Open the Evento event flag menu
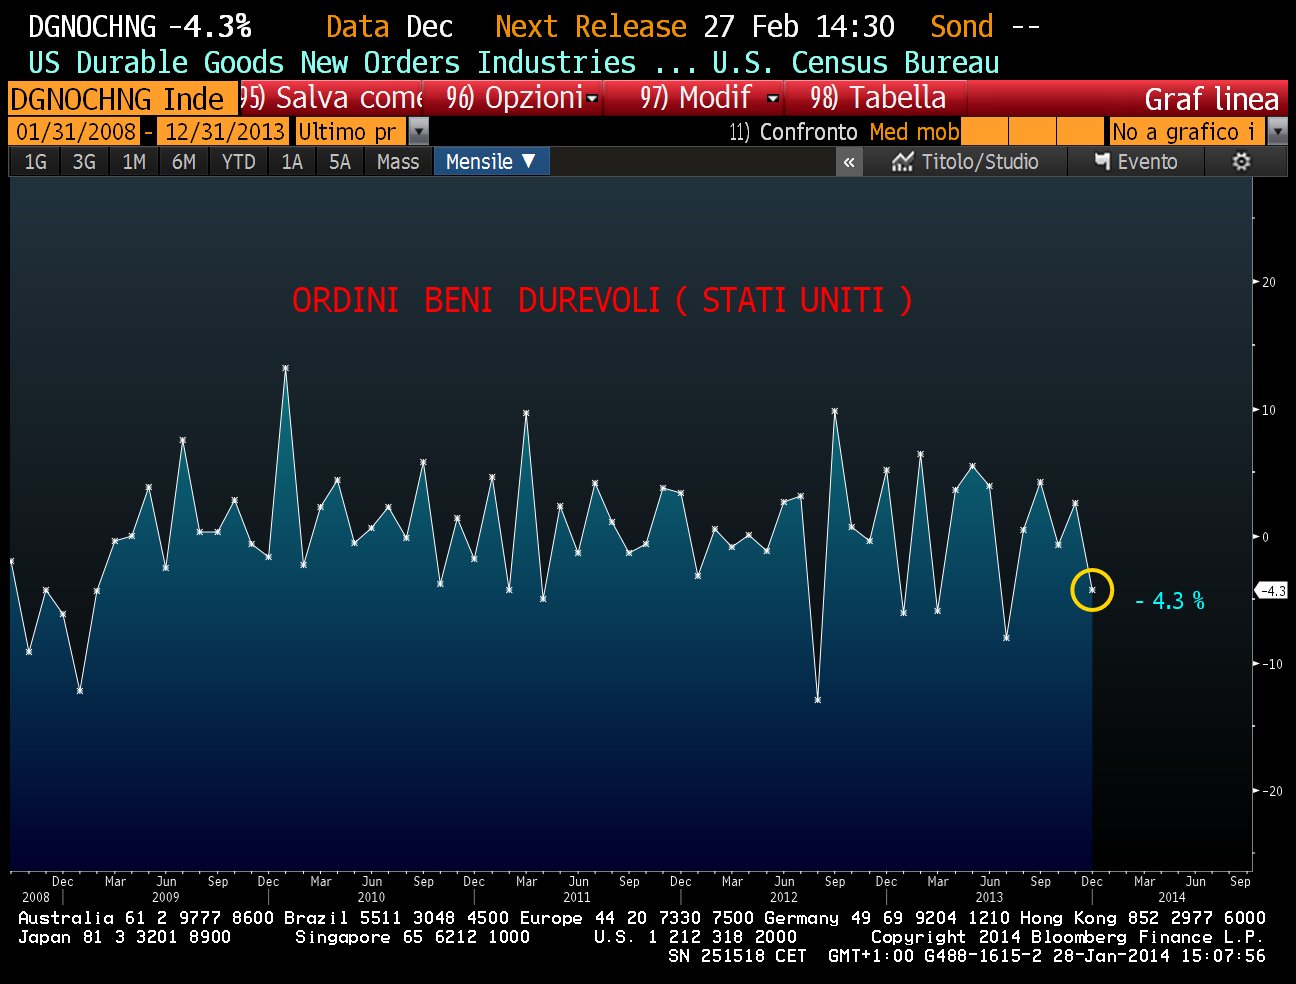 click(x=1136, y=162)
